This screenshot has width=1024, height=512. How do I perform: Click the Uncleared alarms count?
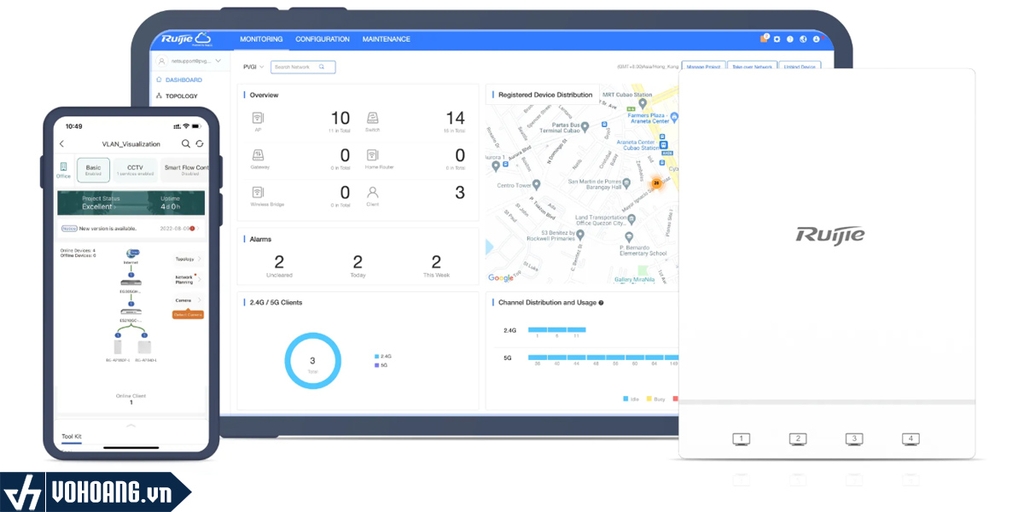tap(279, 262)
